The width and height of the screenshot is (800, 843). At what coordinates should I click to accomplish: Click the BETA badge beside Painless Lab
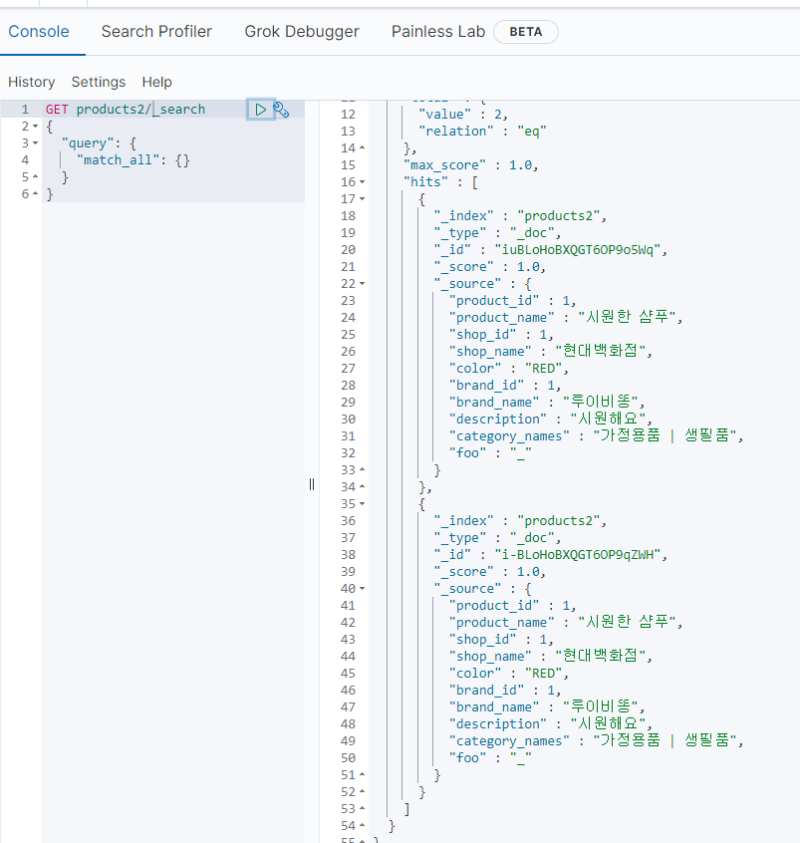click(526, 31)
